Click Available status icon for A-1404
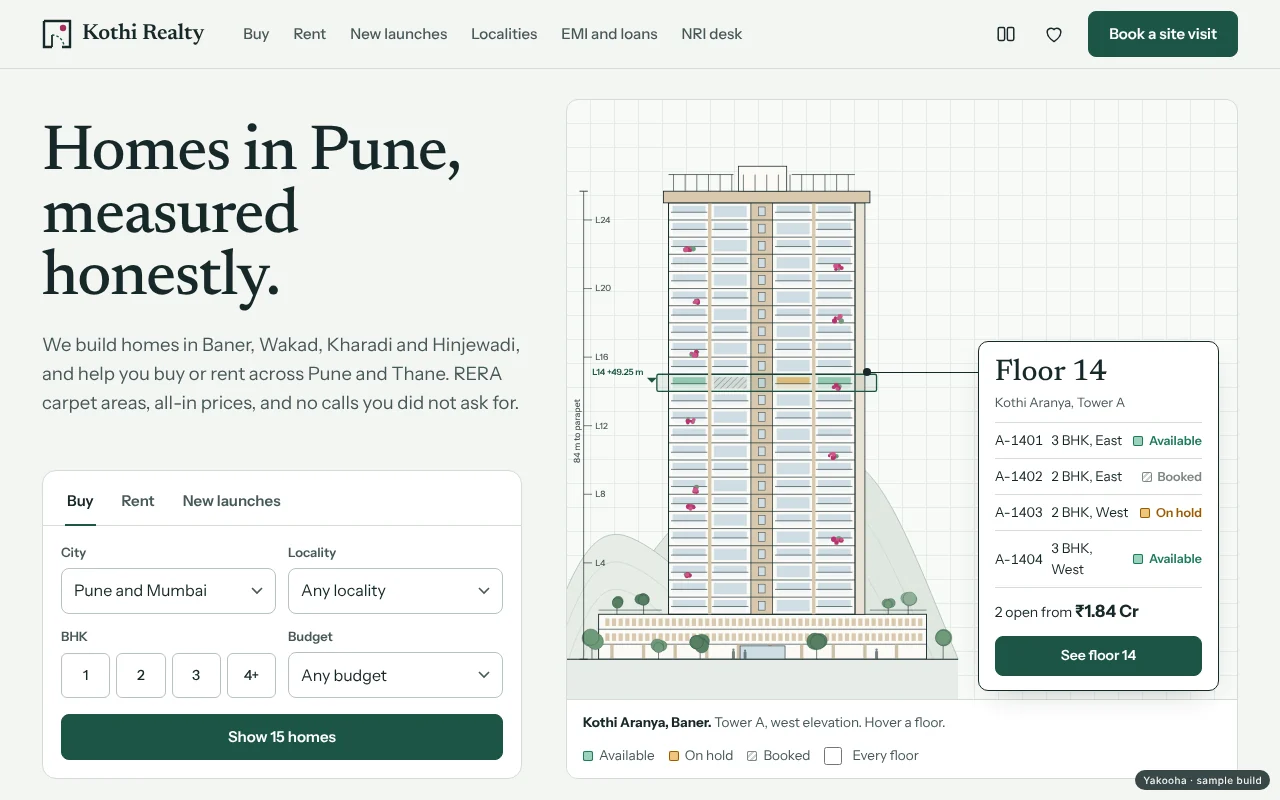The image size is (1280, 800). pos(1138,559)
